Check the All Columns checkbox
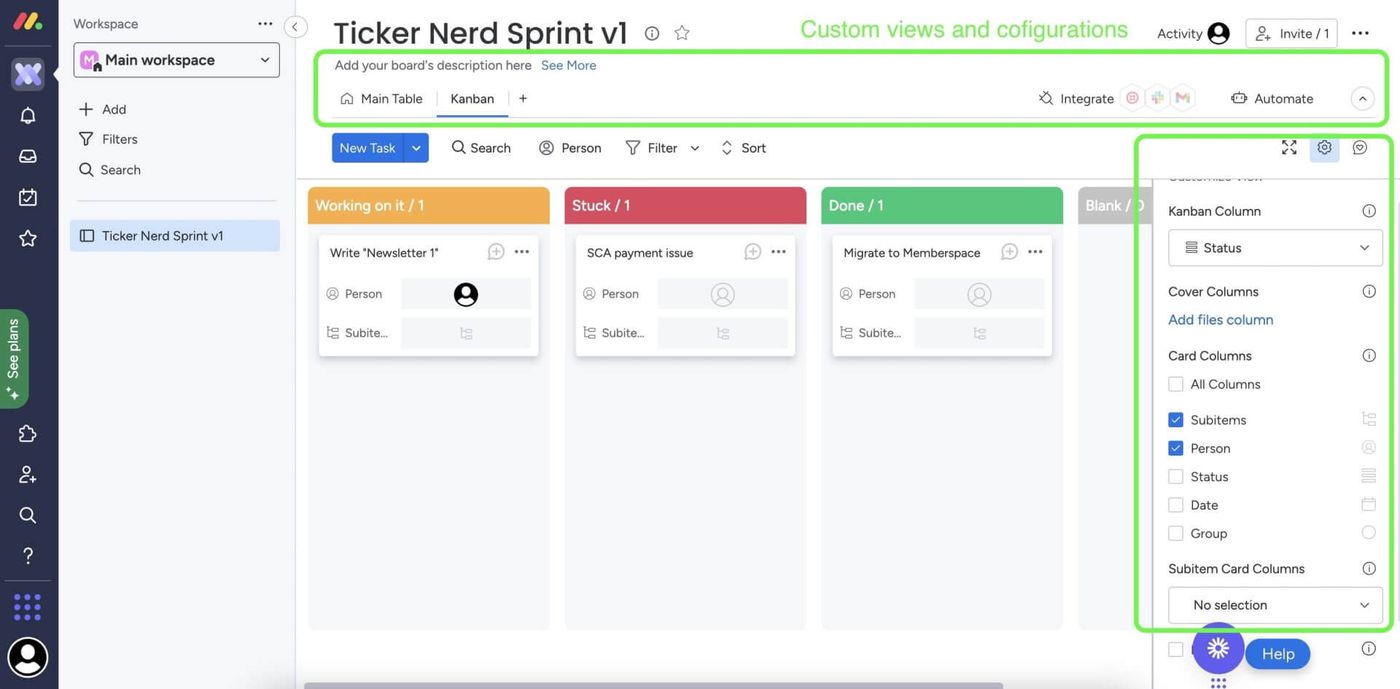 [x=1176, y=384]
